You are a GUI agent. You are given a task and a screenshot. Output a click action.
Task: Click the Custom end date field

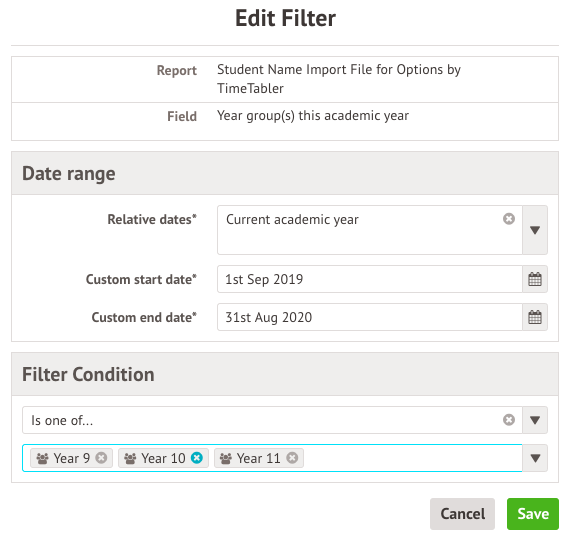click(370, 317)
